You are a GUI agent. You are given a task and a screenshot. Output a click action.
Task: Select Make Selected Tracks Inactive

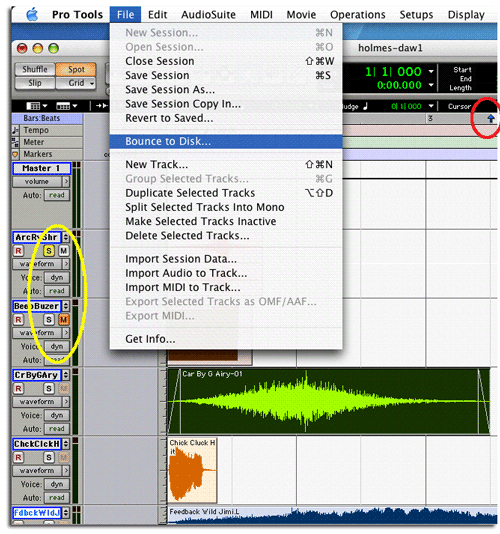226,221
